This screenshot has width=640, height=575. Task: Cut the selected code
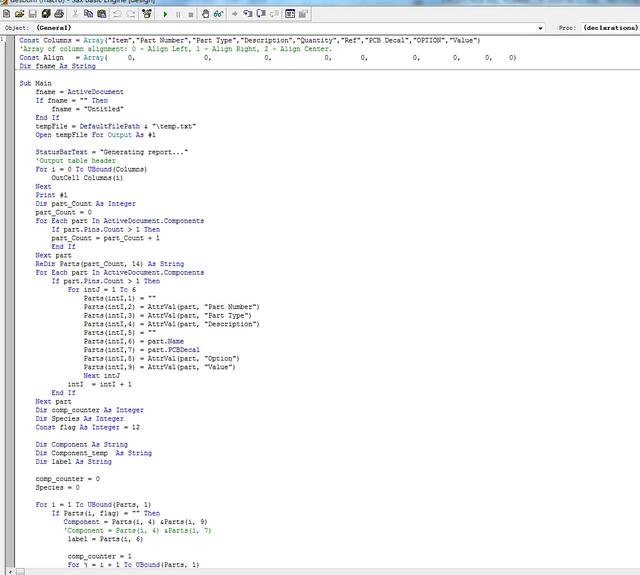[75, 14]
